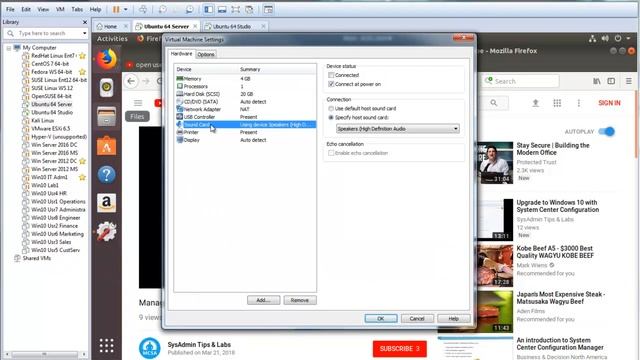
Task: Click OK in Virtual Machine Settings
Action: pos(381,318)
